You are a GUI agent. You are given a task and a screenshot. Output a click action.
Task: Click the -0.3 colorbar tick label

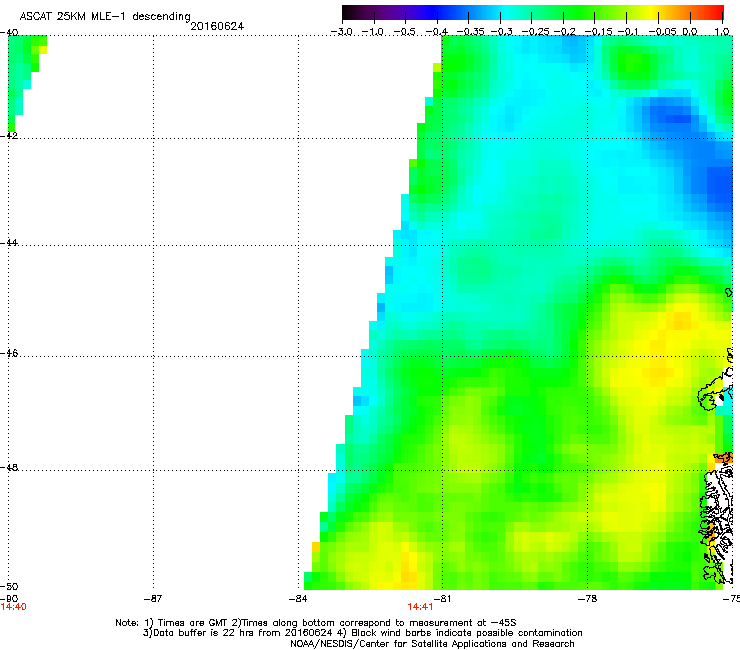[x=501, y=32]
